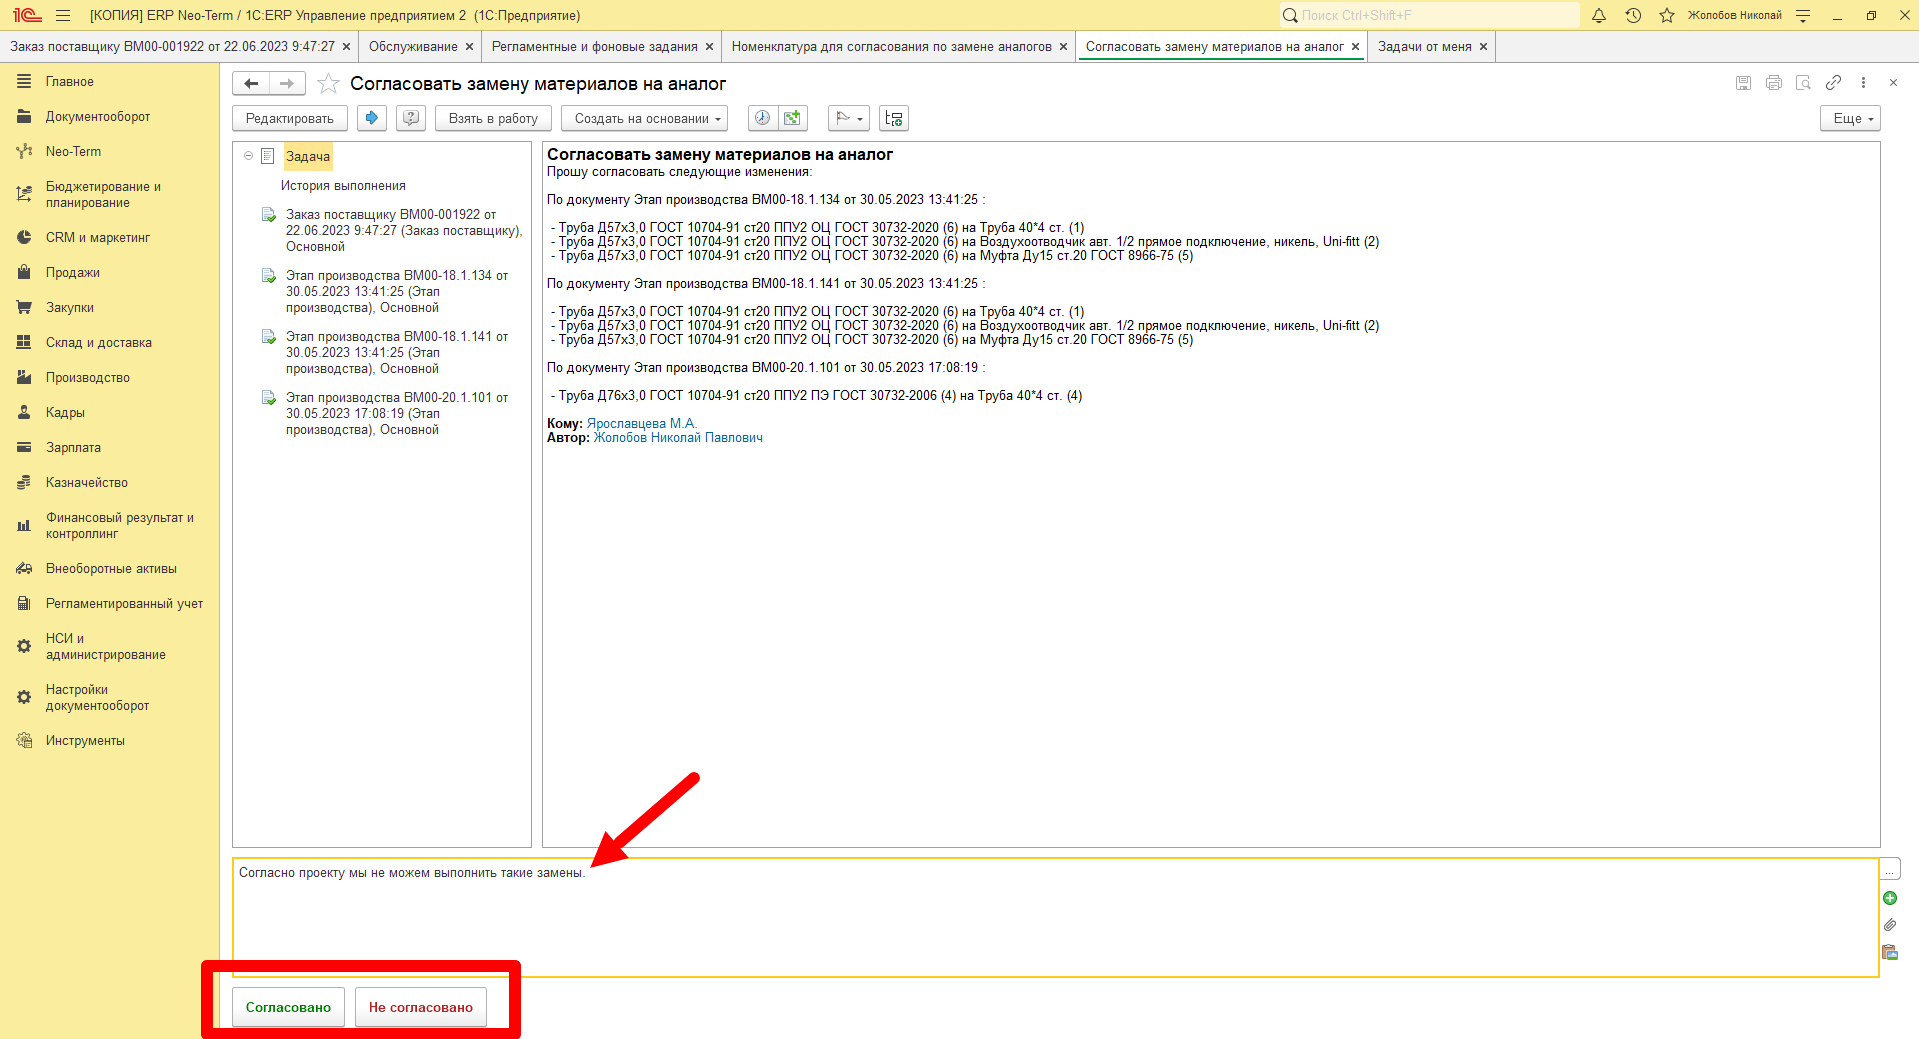Screen dimensions: 1919x1039
Task: Collapse the Задача tree node
Action: [248, 156]
